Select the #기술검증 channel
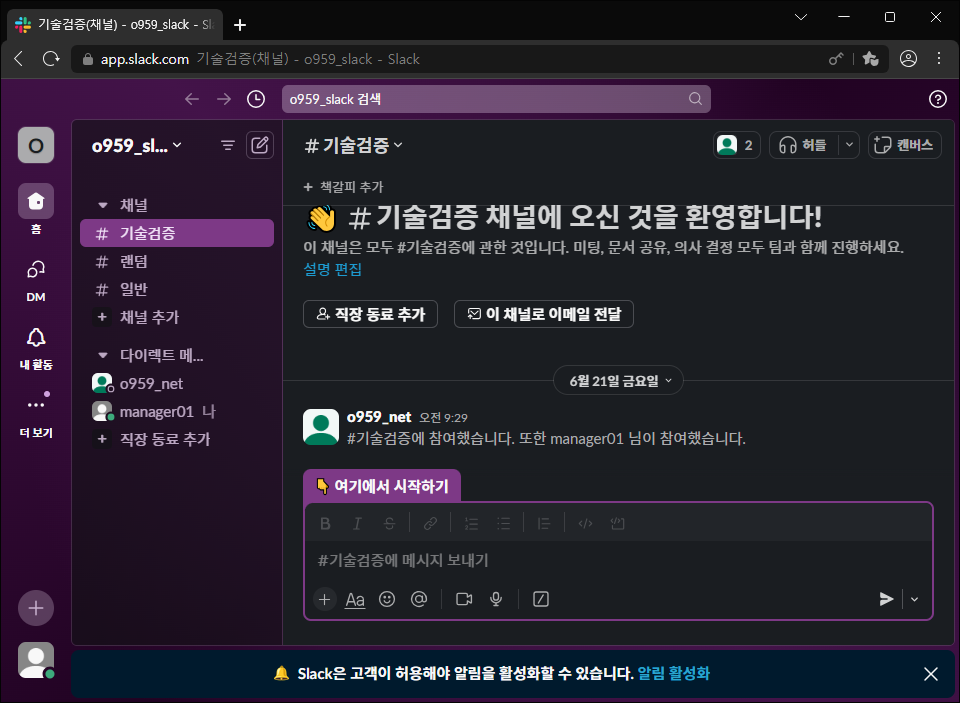This screenshot has width=960, height=703. [x=177, y=233]
